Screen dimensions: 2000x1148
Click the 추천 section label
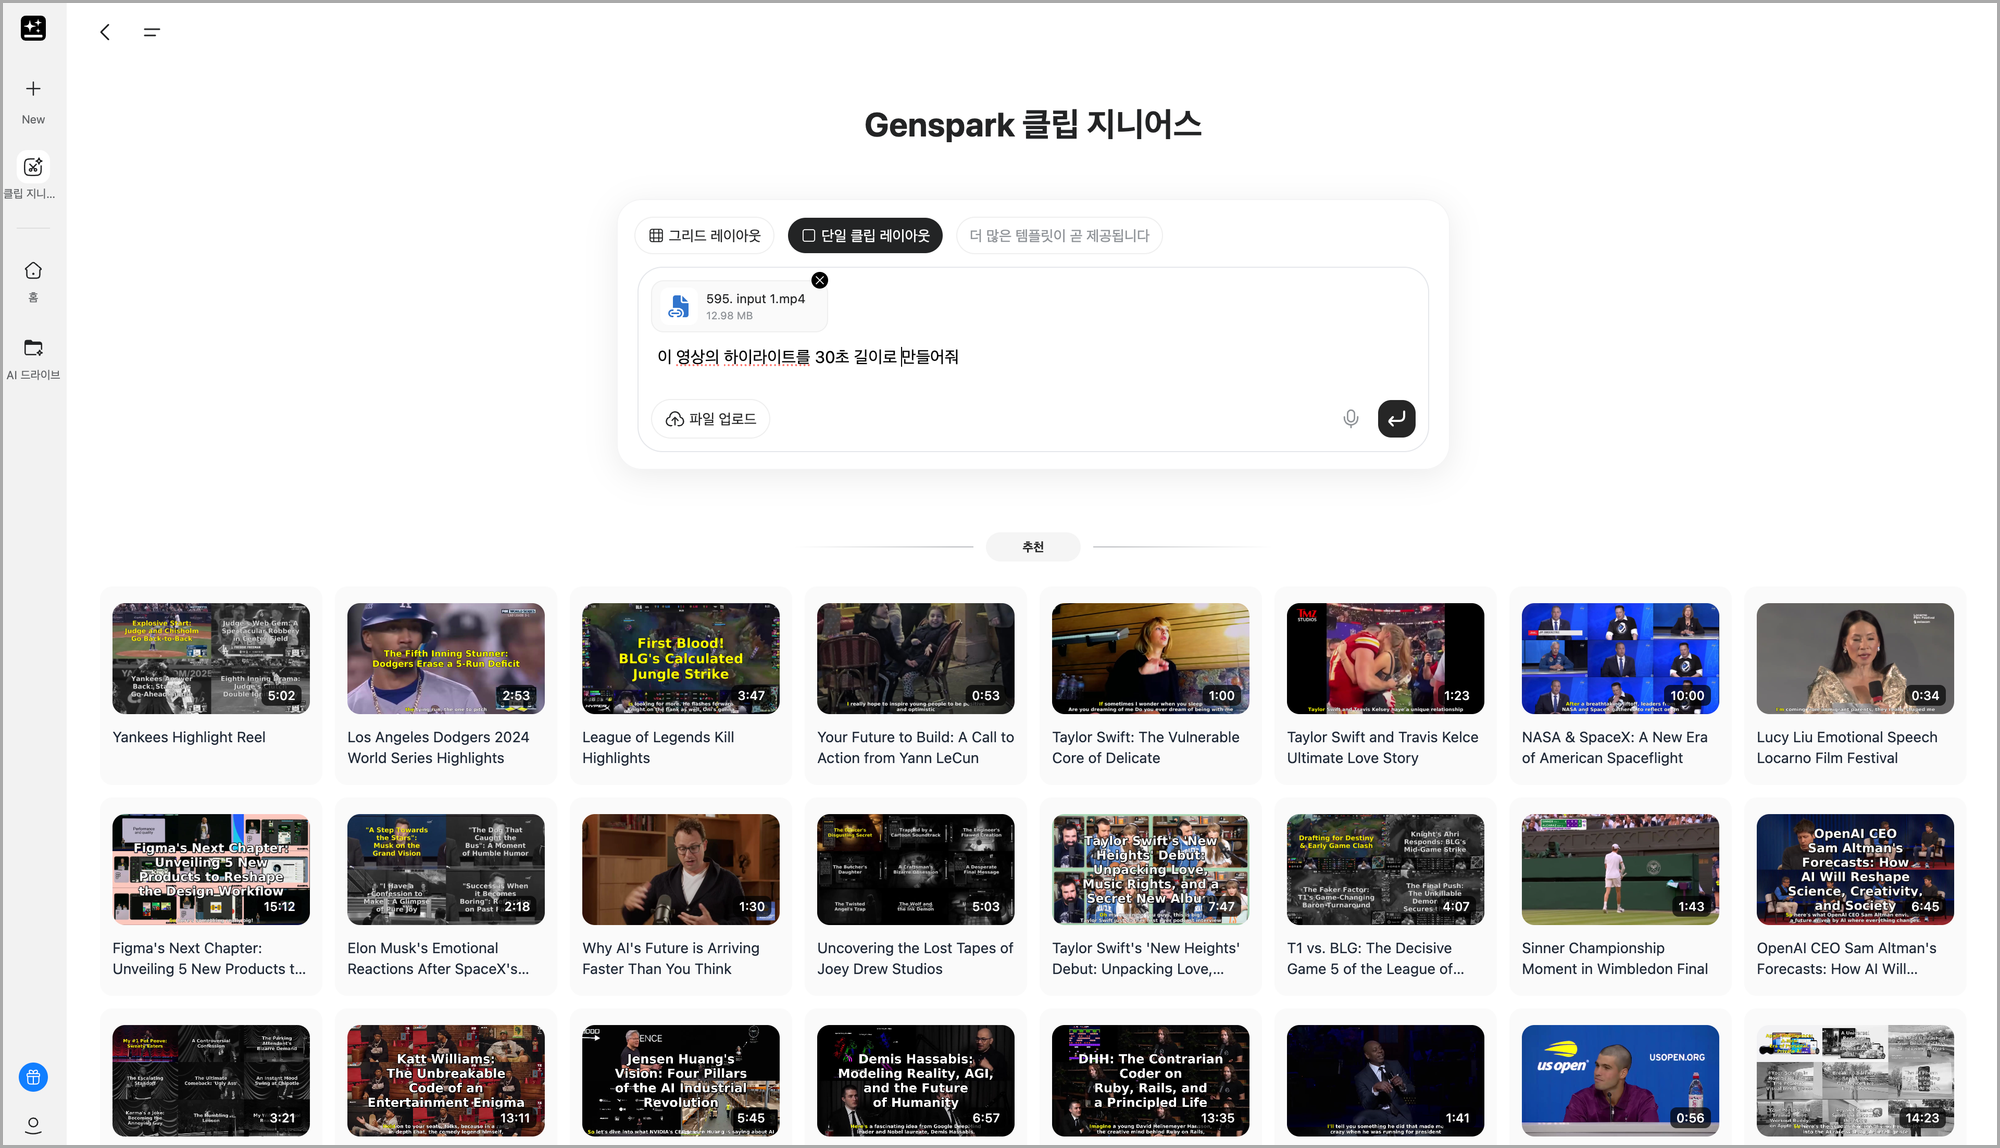coord(1033,547)
